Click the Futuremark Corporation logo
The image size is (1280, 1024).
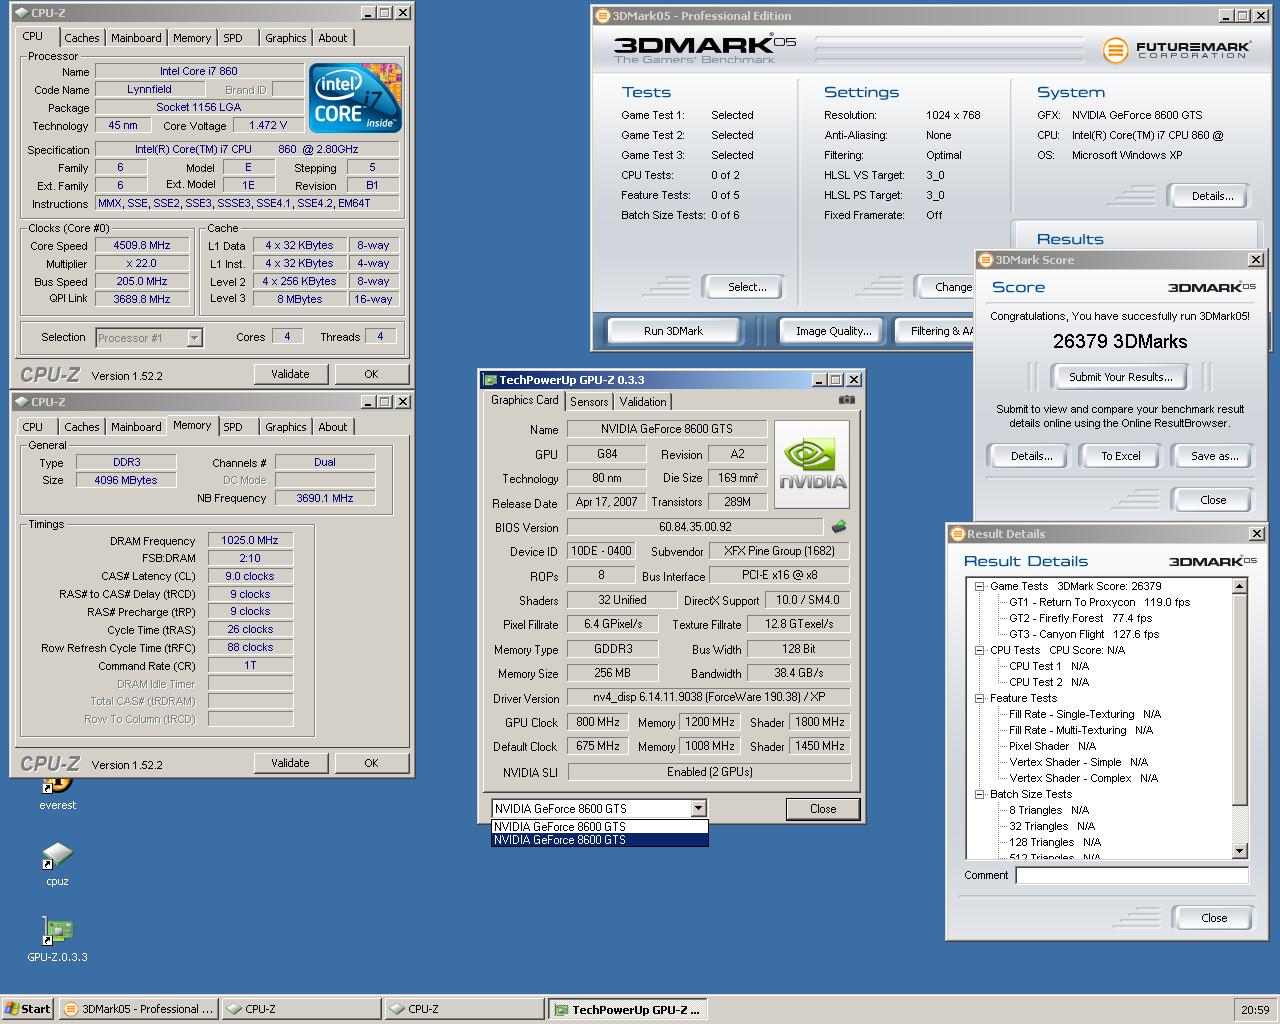coord(1176,49)
